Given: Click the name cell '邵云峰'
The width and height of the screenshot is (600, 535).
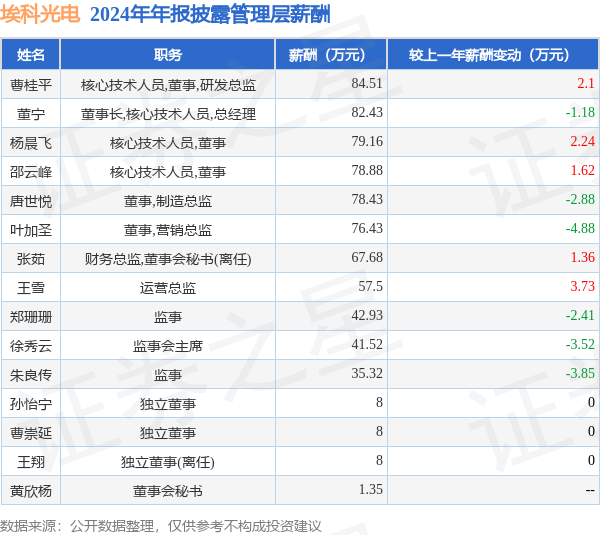Looking at the screenshot, I should pos(31,172).
